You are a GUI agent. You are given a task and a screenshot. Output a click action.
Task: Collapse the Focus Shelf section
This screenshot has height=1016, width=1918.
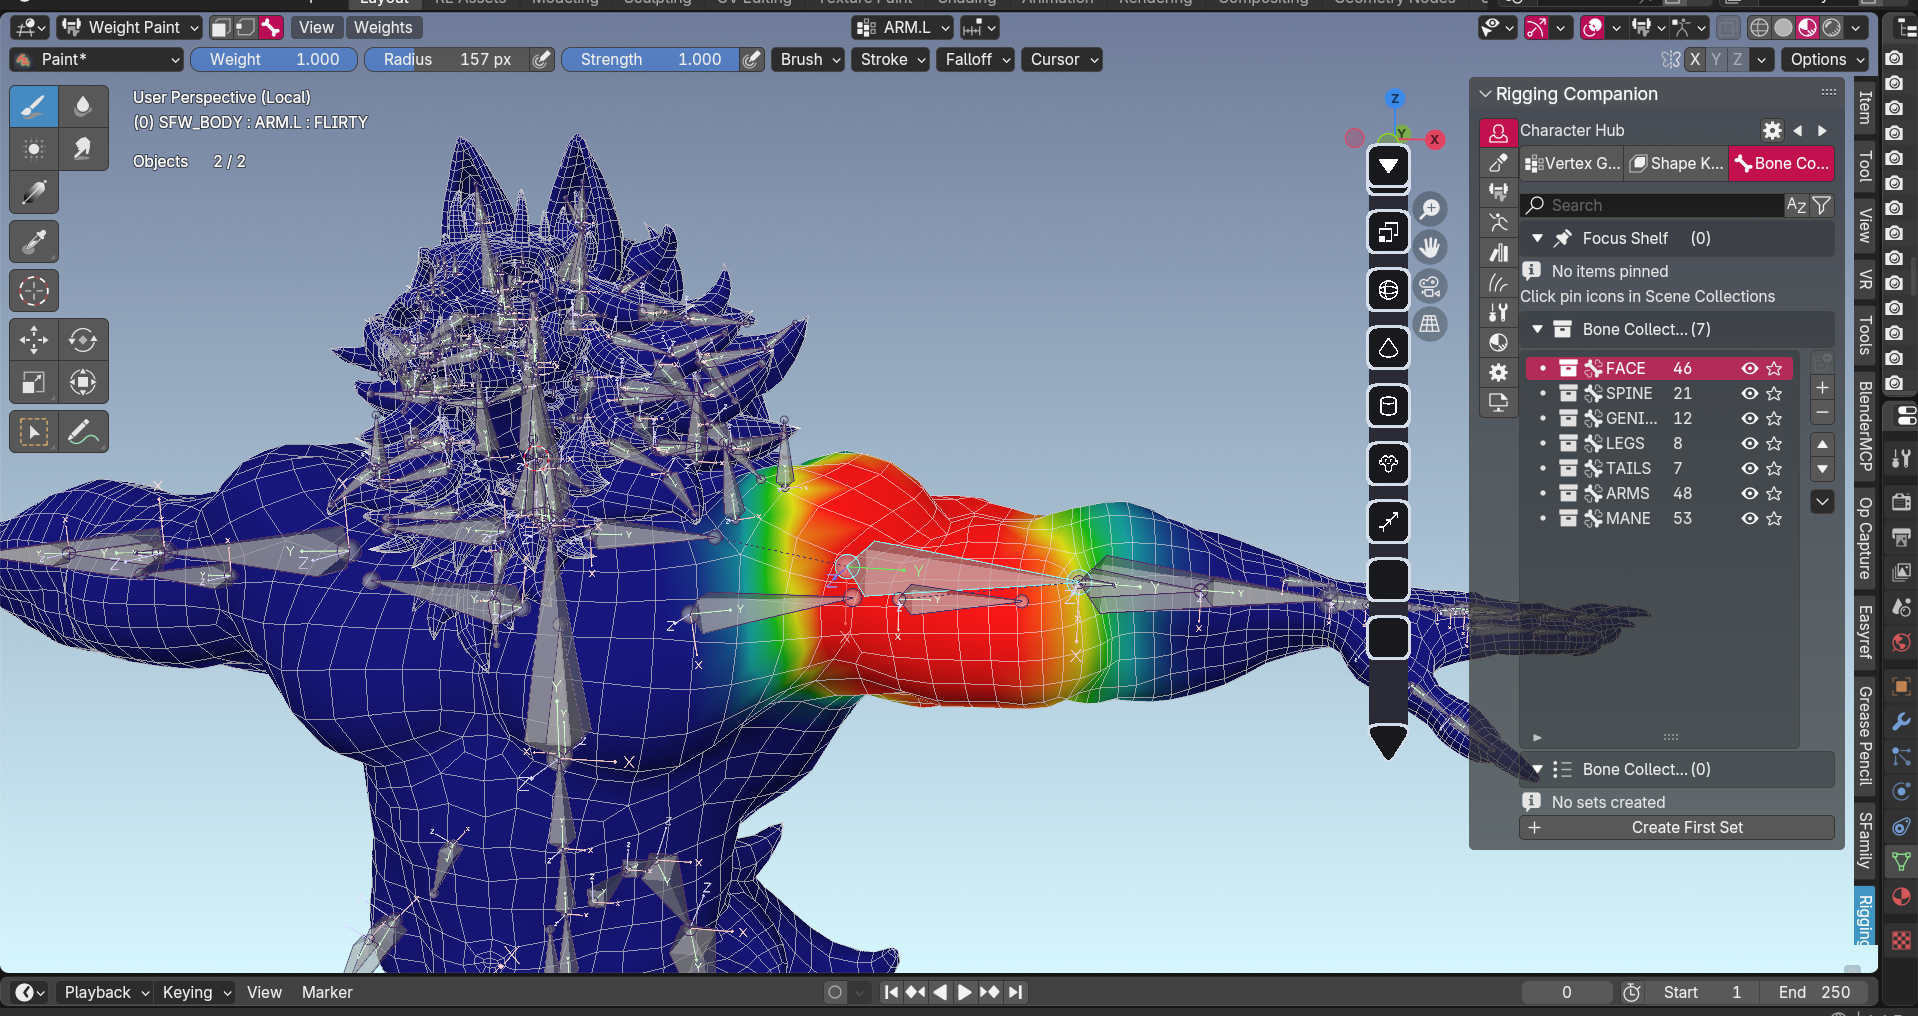pyautogui.click(x=1538, y=239)
